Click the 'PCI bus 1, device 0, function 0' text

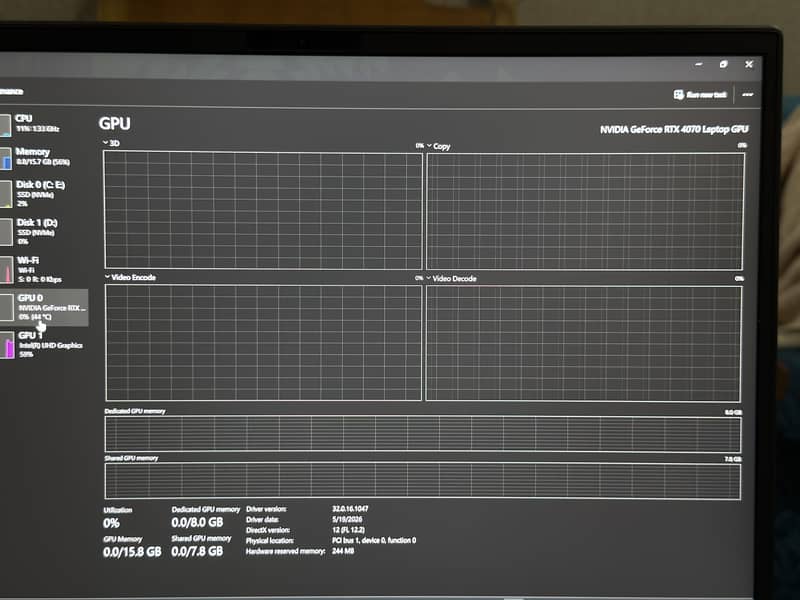(374, 540)
